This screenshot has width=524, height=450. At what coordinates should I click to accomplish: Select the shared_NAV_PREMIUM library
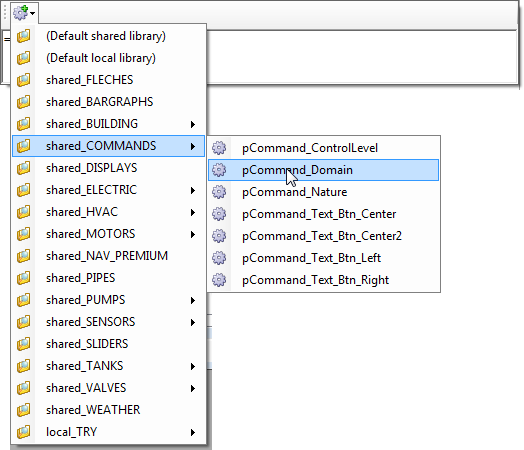[x=108, y=256]
